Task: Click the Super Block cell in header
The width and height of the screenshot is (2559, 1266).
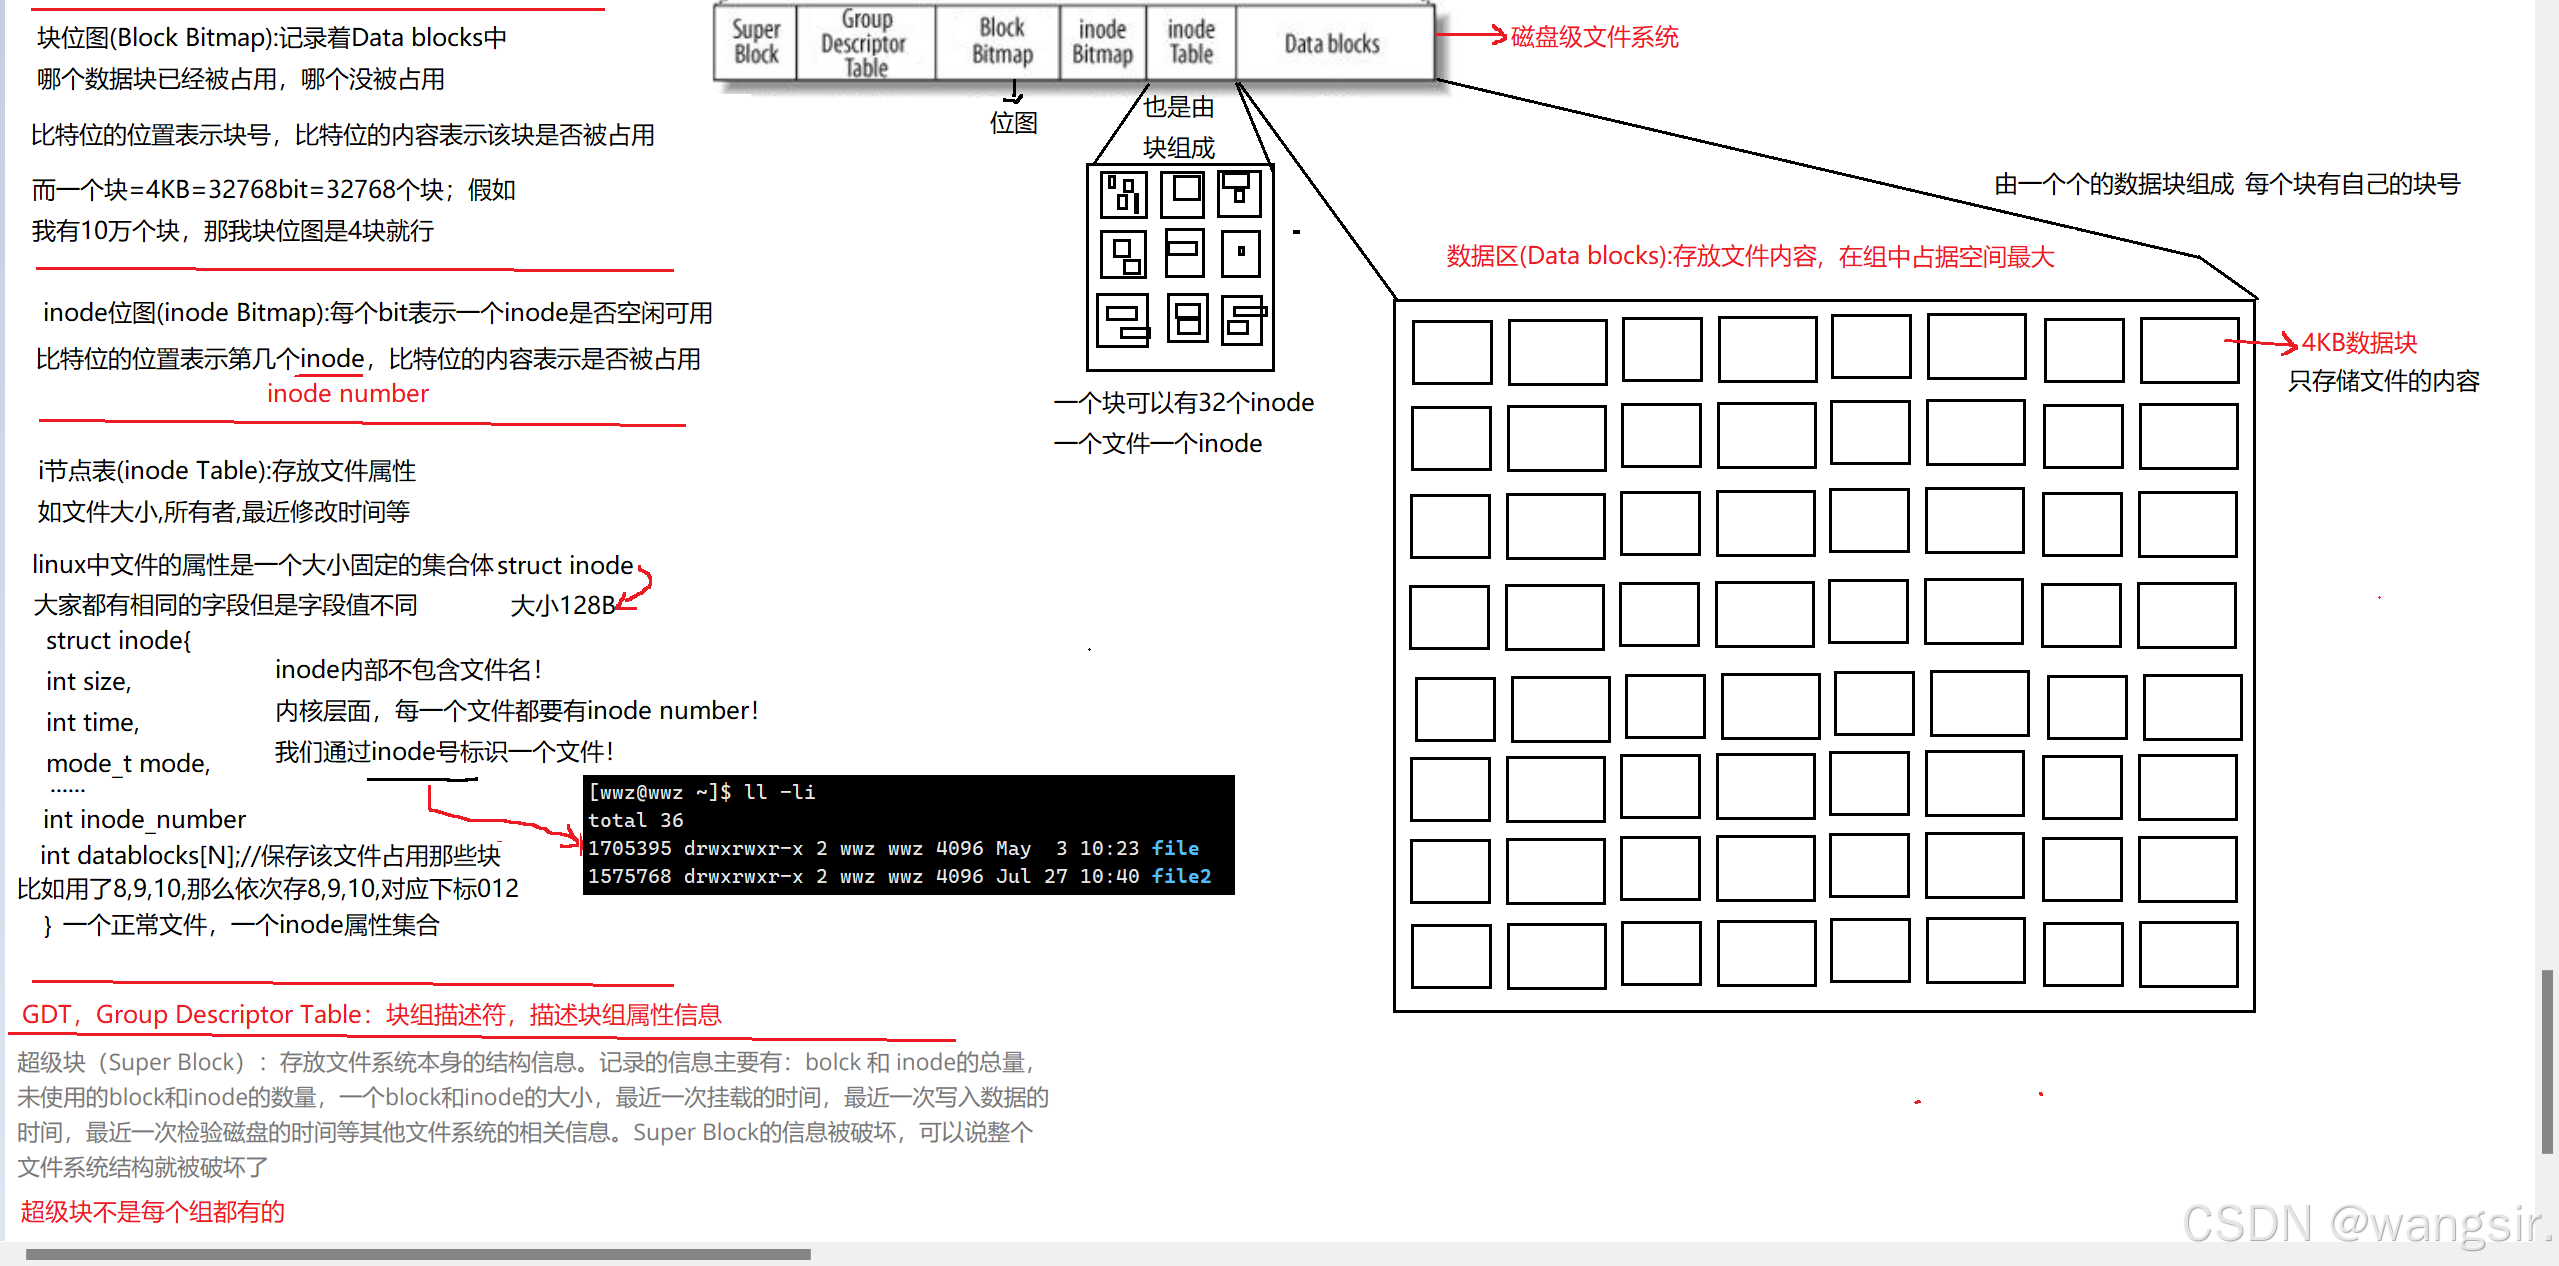Action: tap(755, 42)
